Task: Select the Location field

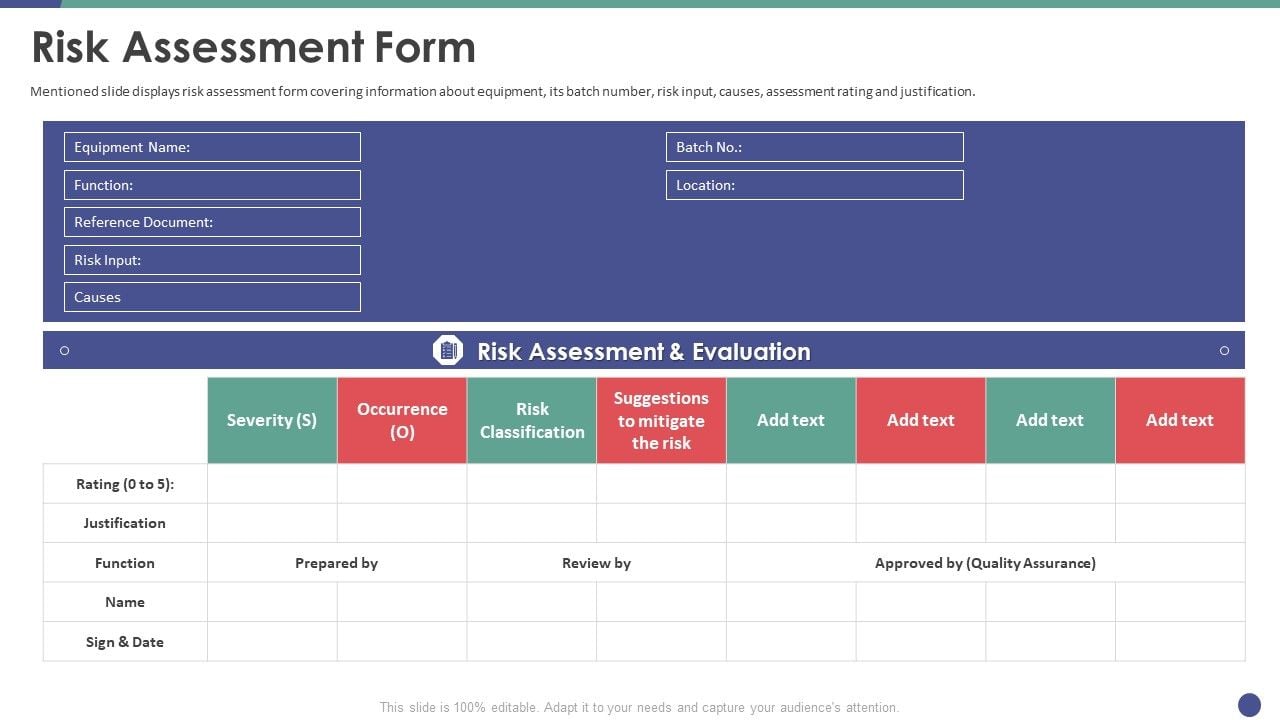Action: [x=815, y=185]
